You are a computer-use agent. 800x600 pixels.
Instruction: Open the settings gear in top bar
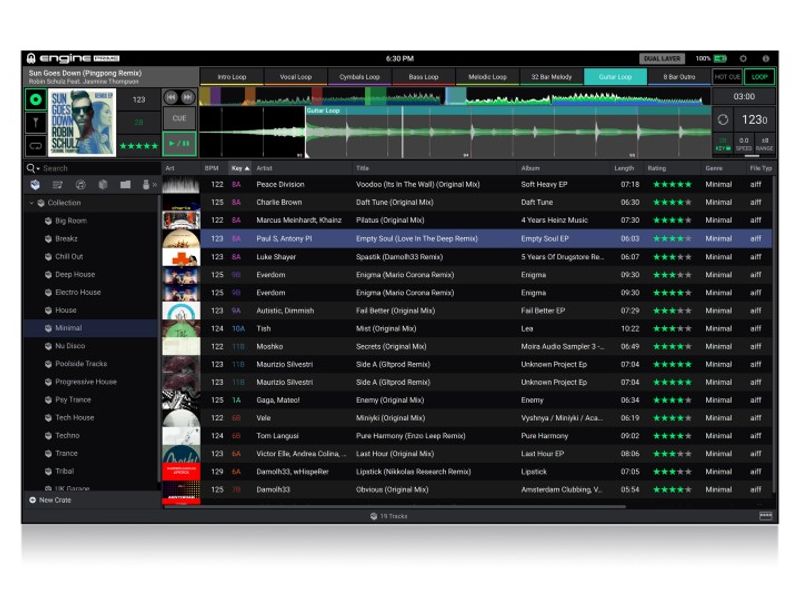(x=743, y=59)
